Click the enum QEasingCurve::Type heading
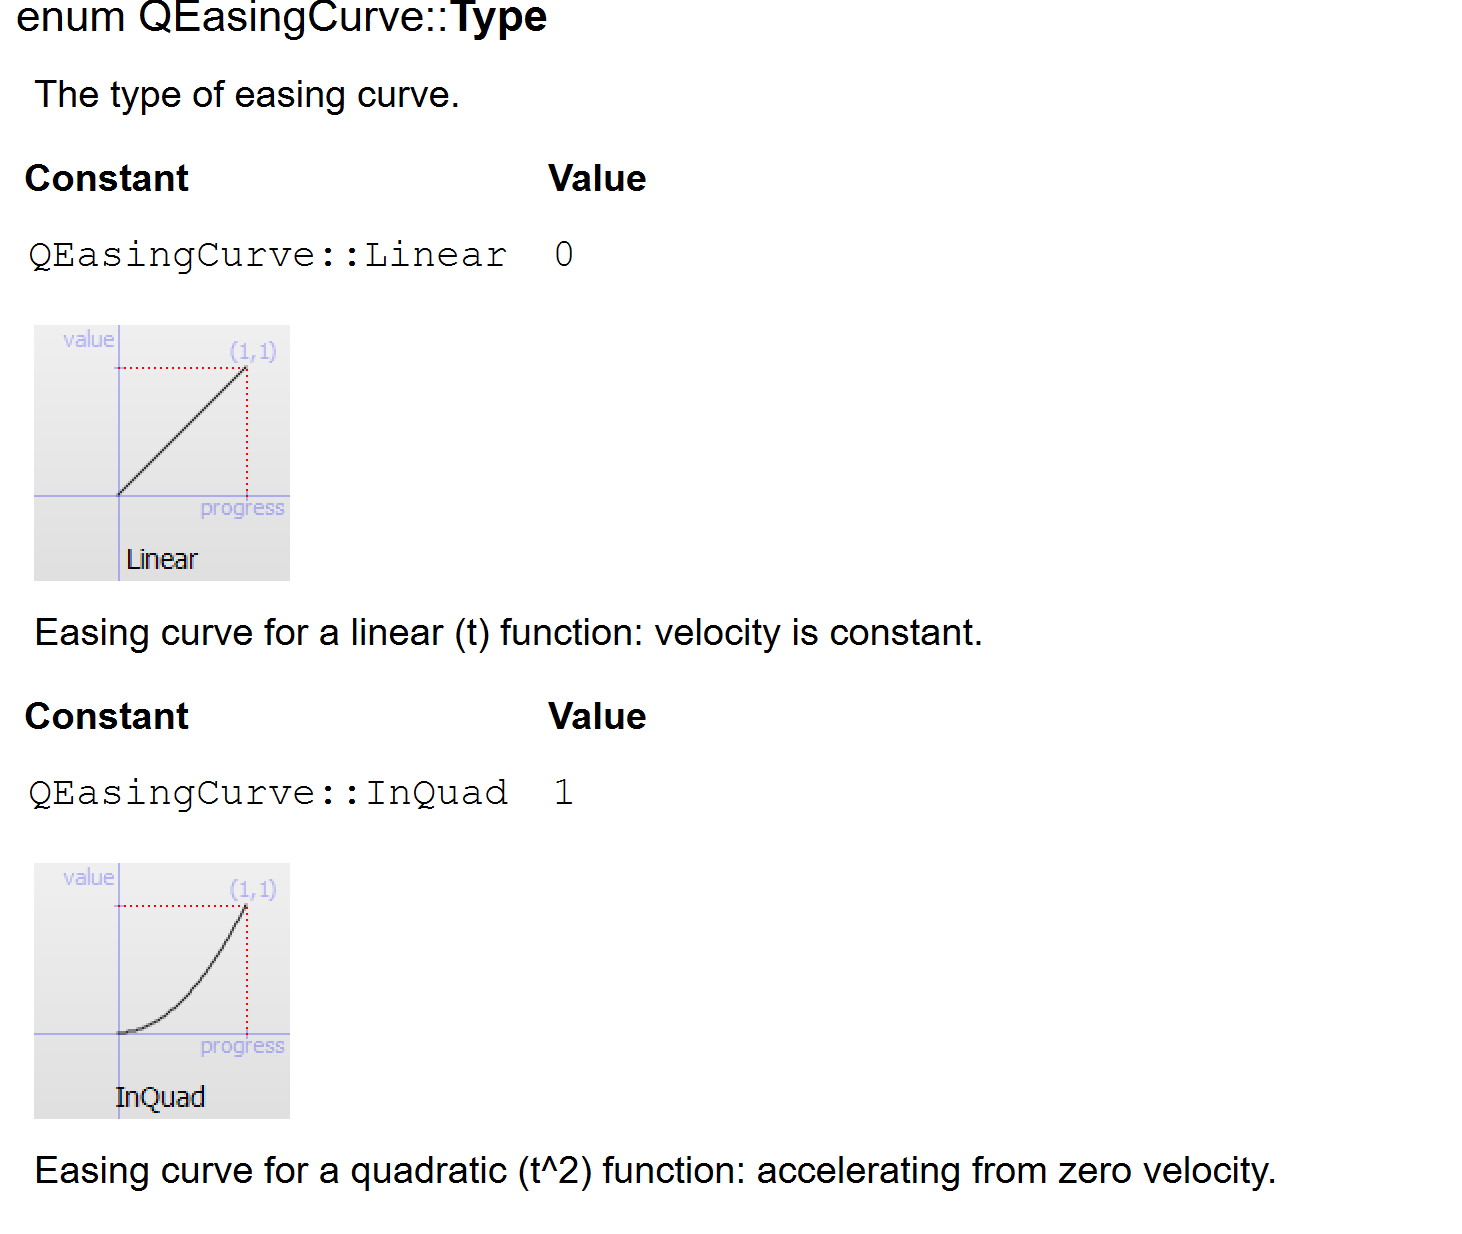The height and width of the screenshot is (1234, 1462). tap(282, 17)
